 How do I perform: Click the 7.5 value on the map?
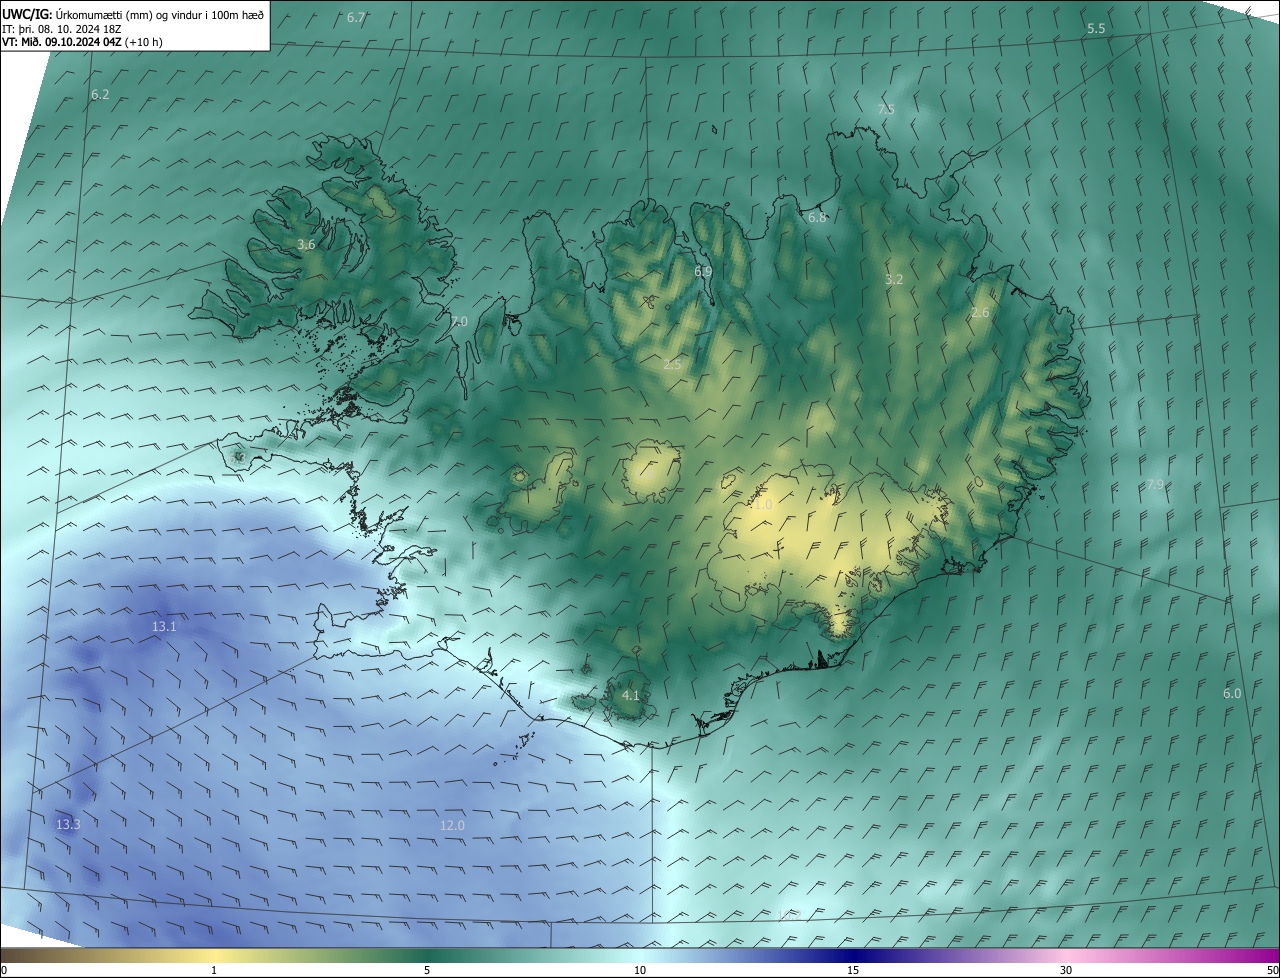(x=886, y=110)
